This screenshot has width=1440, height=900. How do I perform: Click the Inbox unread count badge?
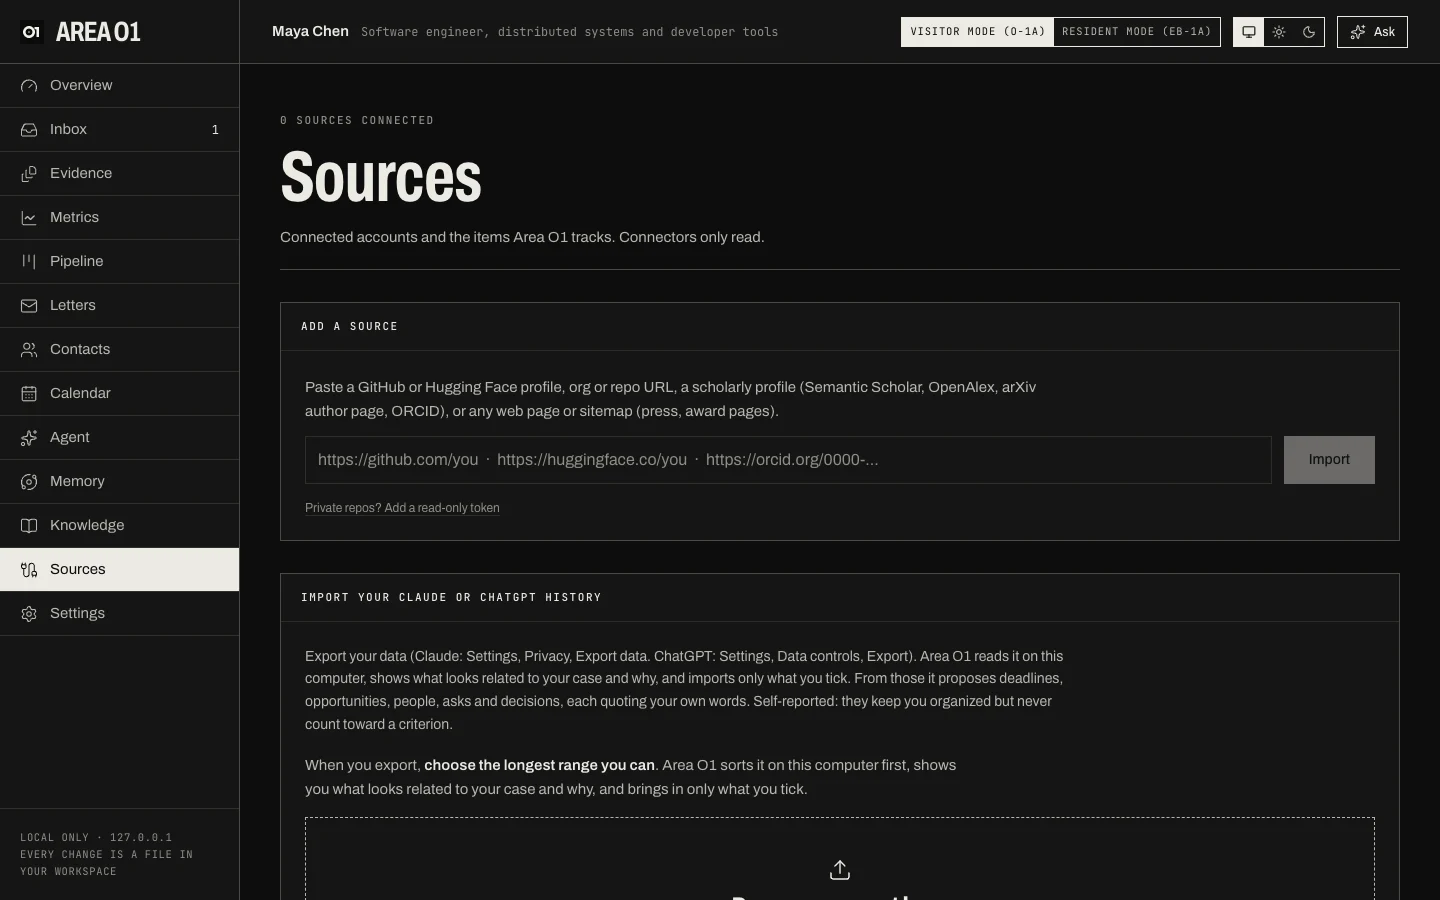pos(215,130)
